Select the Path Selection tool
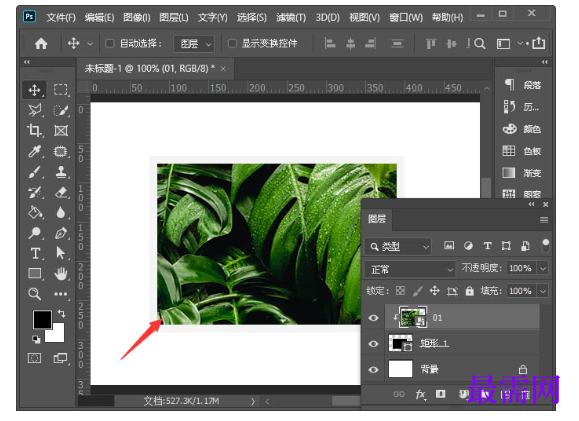The width and height of the screenshot is (579, 421). point(61,253)
